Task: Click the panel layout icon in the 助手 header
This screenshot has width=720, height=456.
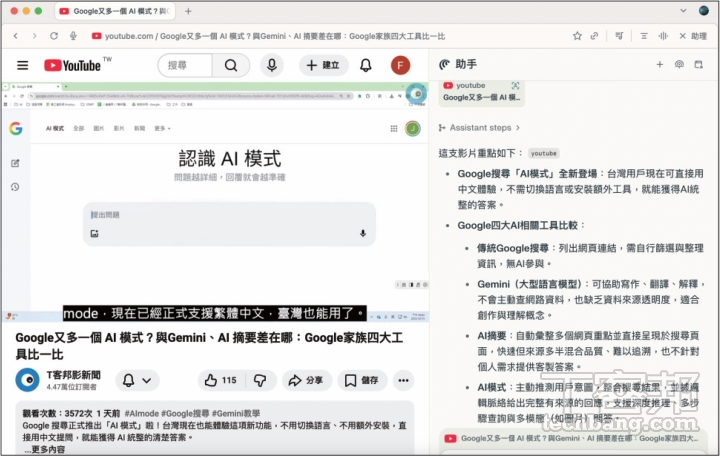Action: pyautogui.click(x=698, y=64)
